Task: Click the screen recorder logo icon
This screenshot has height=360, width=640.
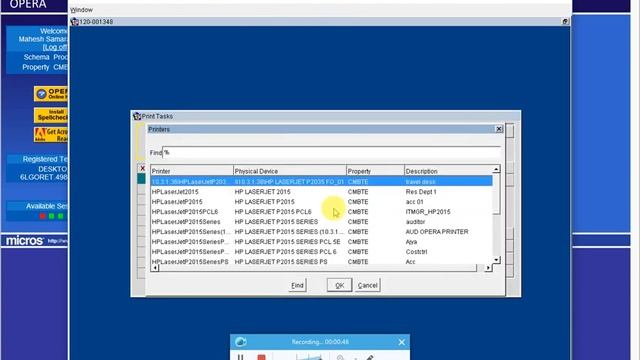Action: 240,342
